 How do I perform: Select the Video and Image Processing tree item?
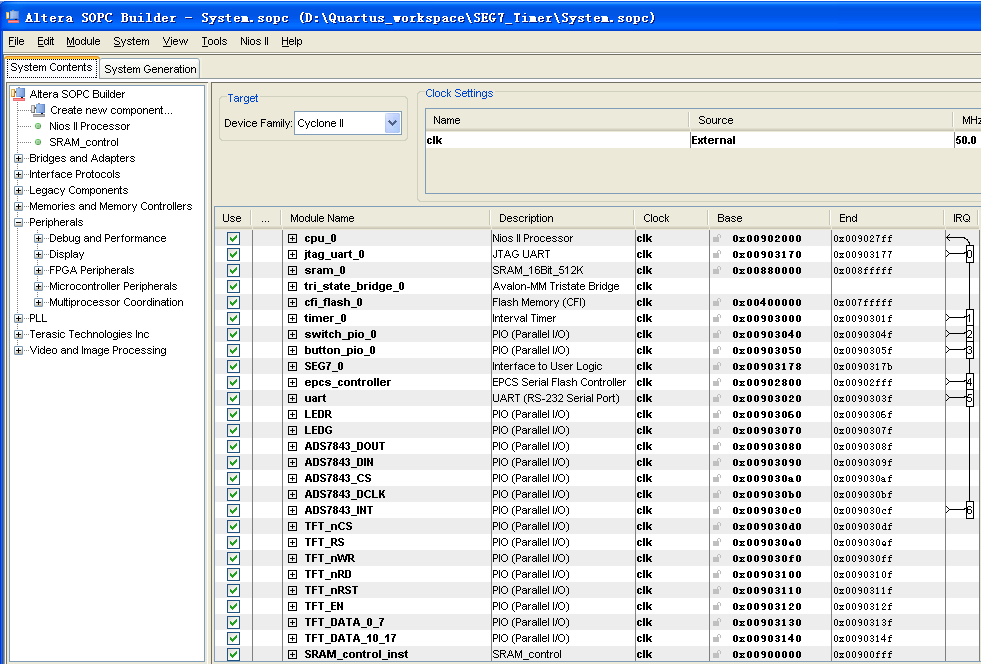pos(98,350)
